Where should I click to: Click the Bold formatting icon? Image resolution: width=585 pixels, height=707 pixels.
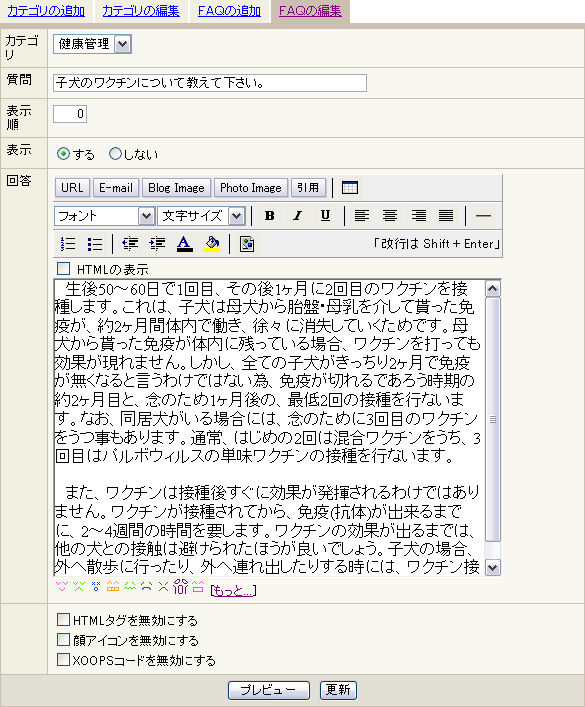pos(270,216)
